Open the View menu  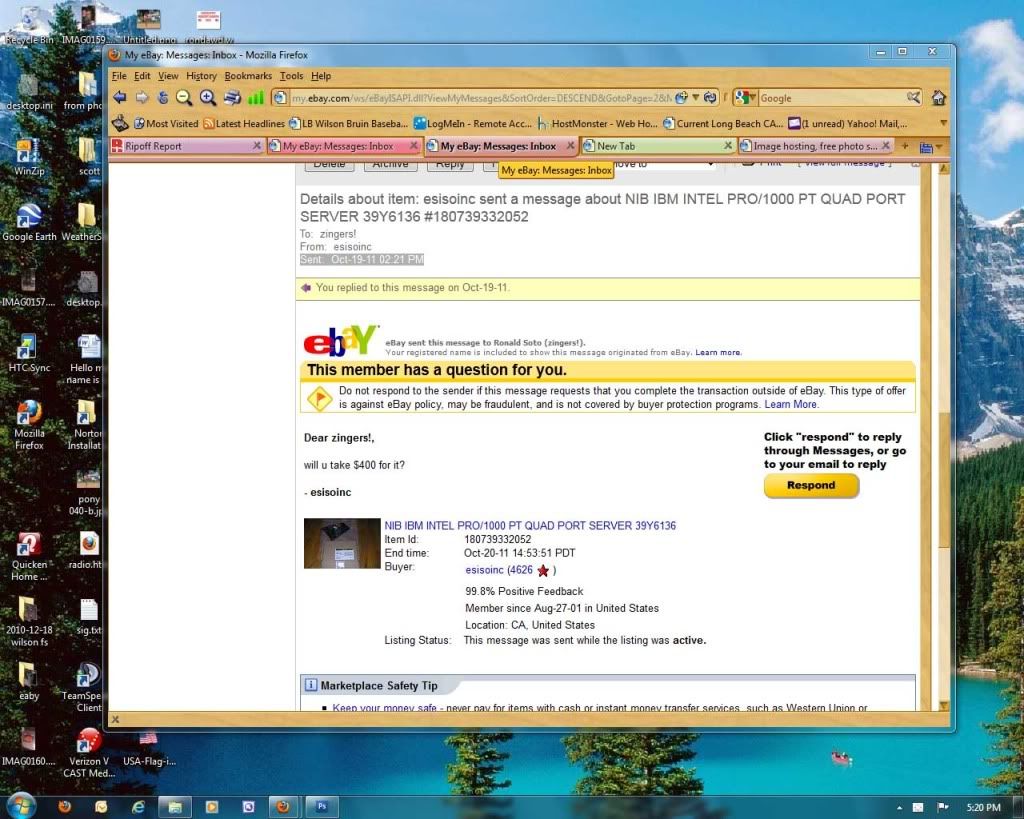pyautogui.click(x=168, y=76)
